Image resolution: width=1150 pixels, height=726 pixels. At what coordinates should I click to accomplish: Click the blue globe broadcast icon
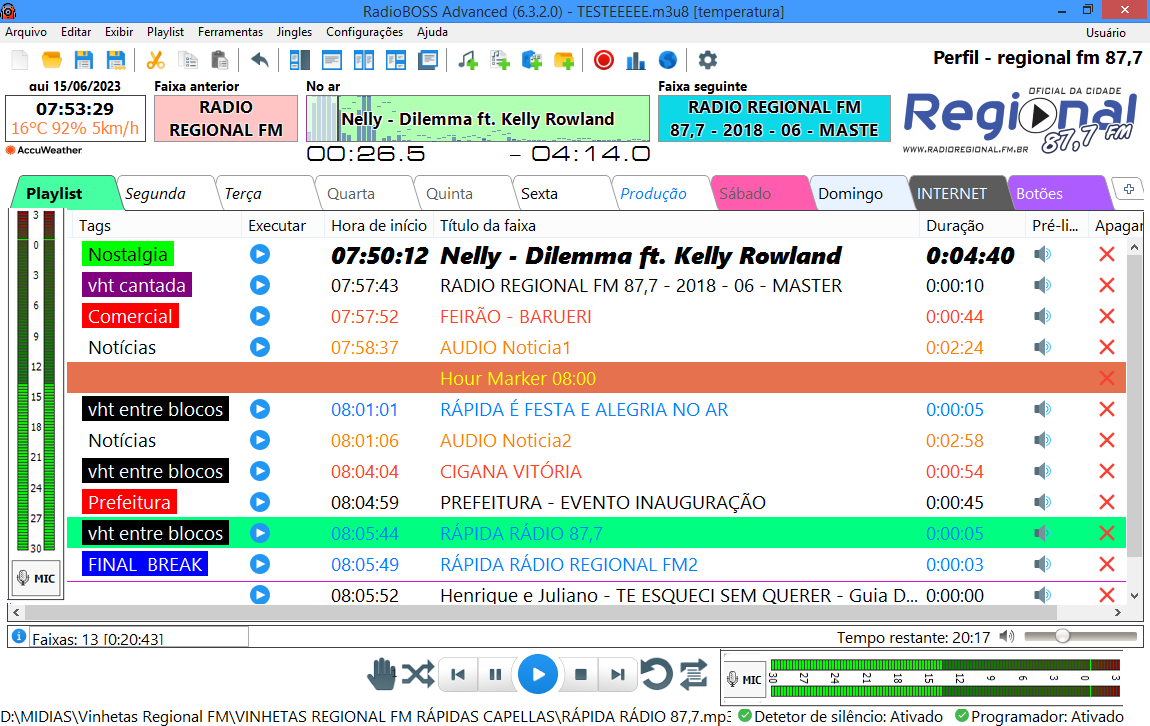pyautogui.click(x=667, y=60)
